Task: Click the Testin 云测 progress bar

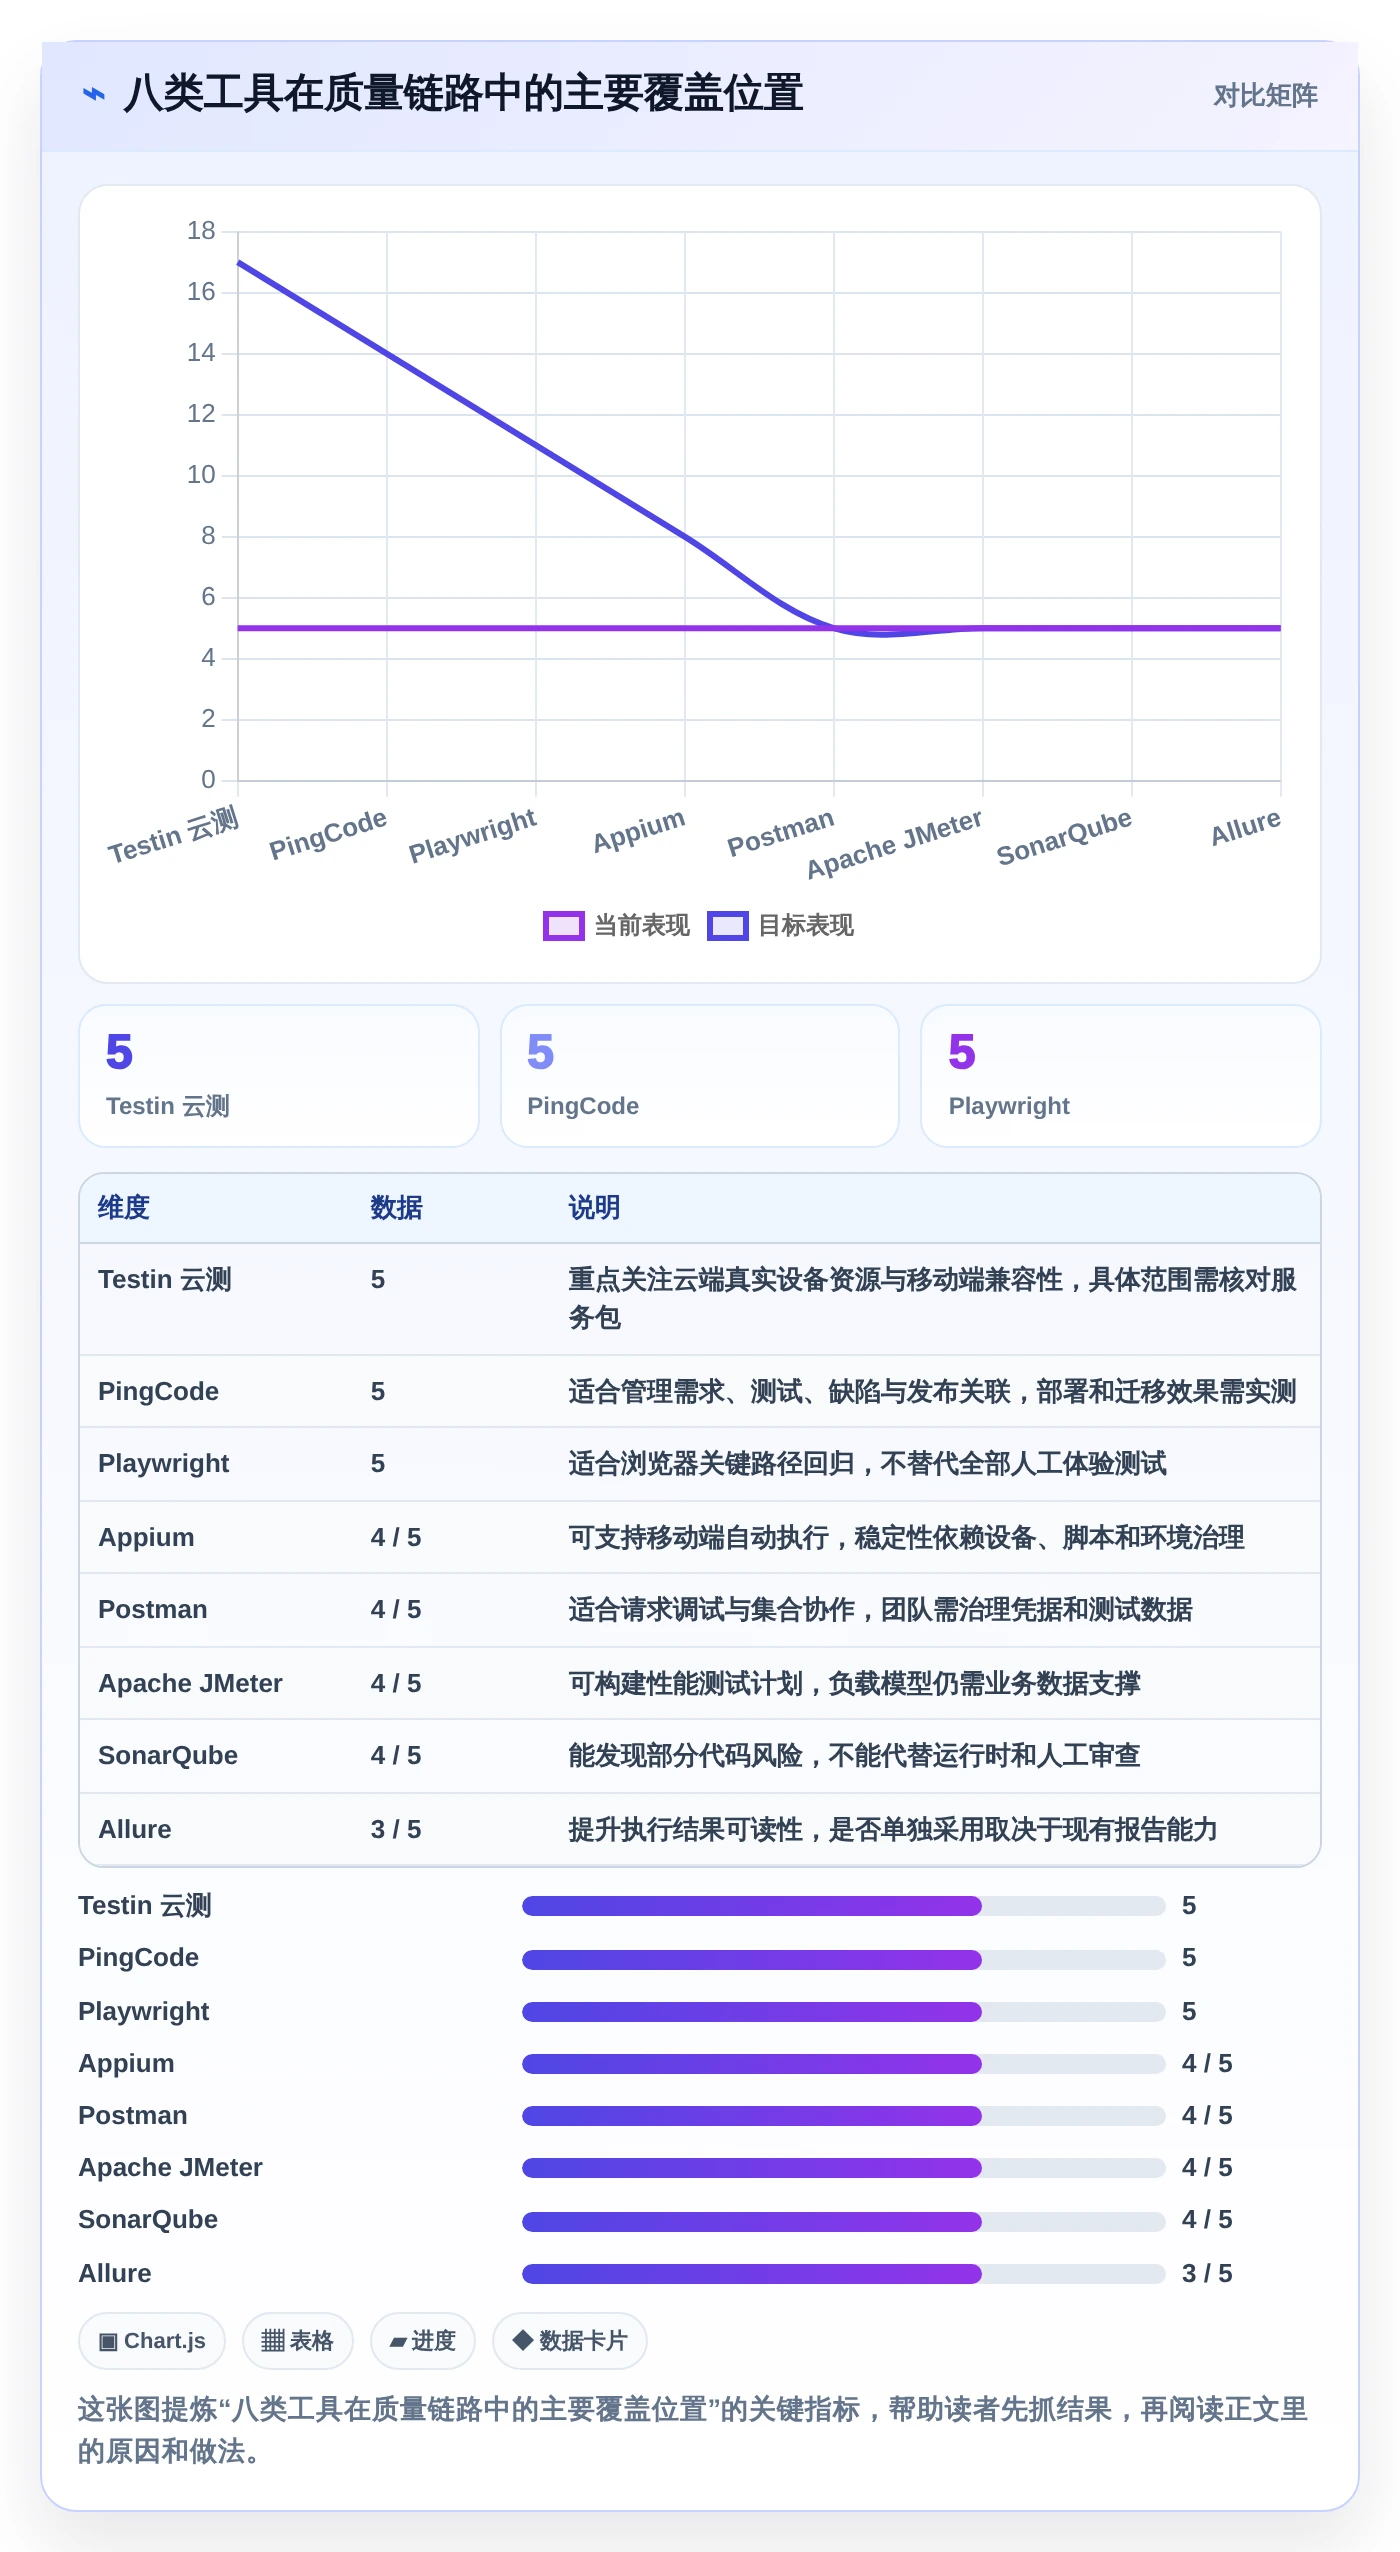Action: 844,1906
